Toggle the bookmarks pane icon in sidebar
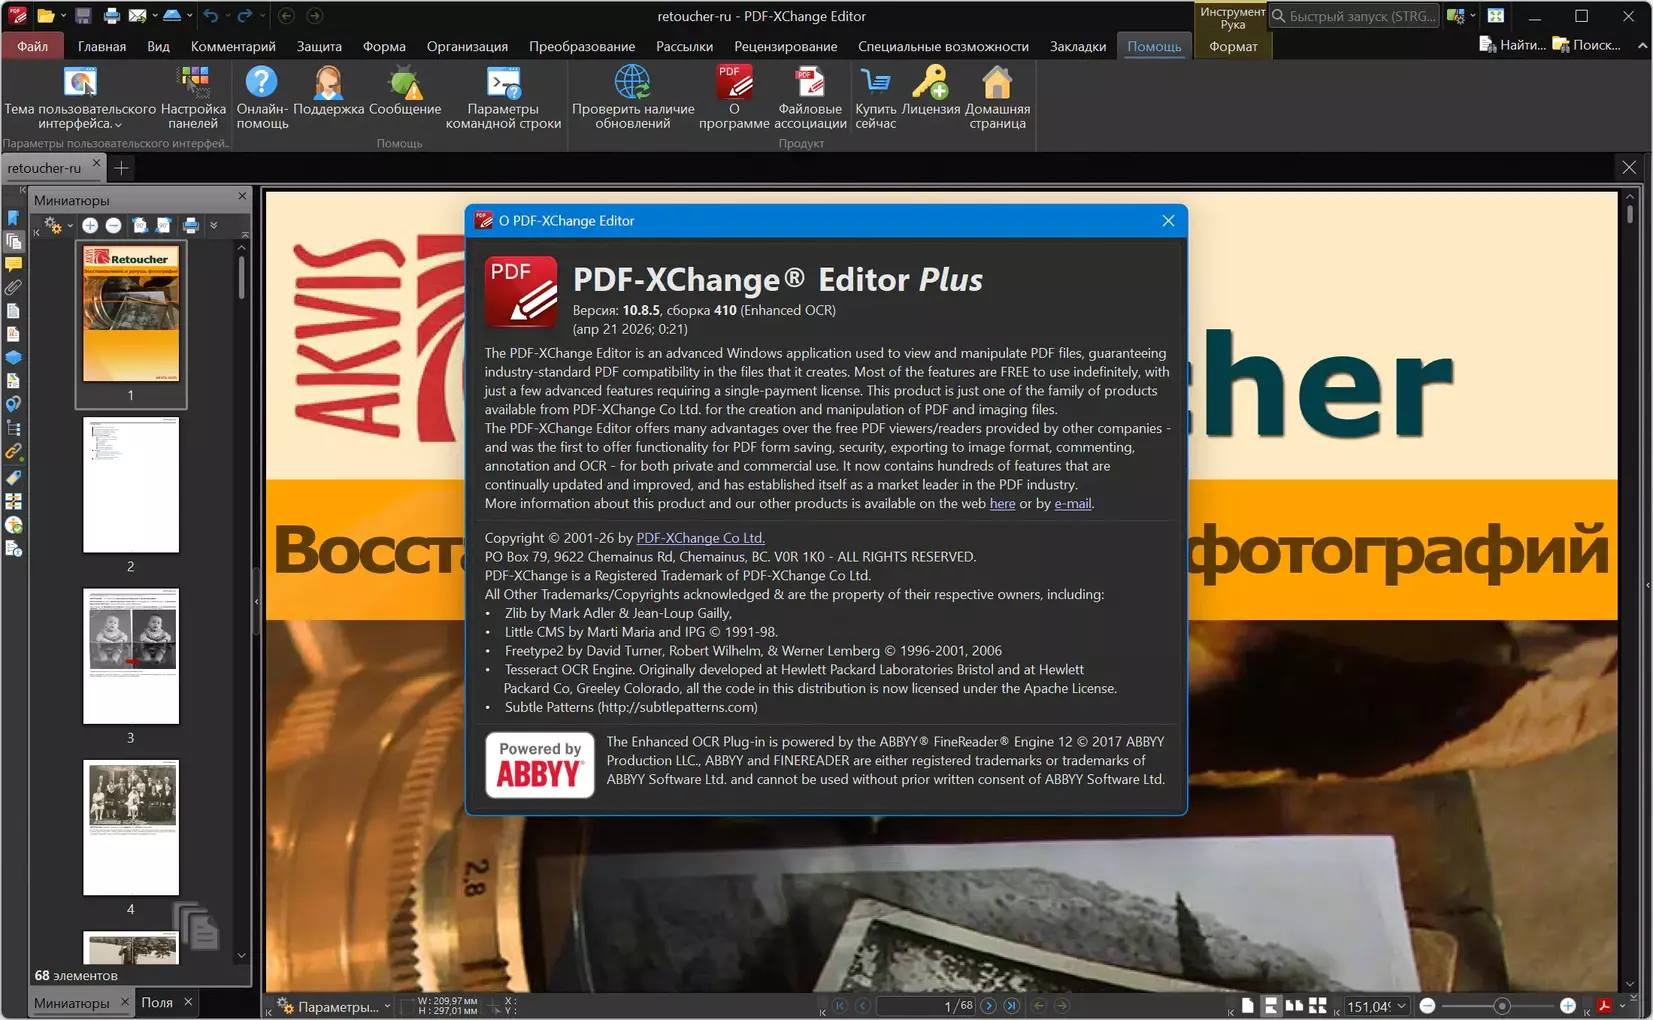This screenshot has width=1653, height=1020. 13,218
